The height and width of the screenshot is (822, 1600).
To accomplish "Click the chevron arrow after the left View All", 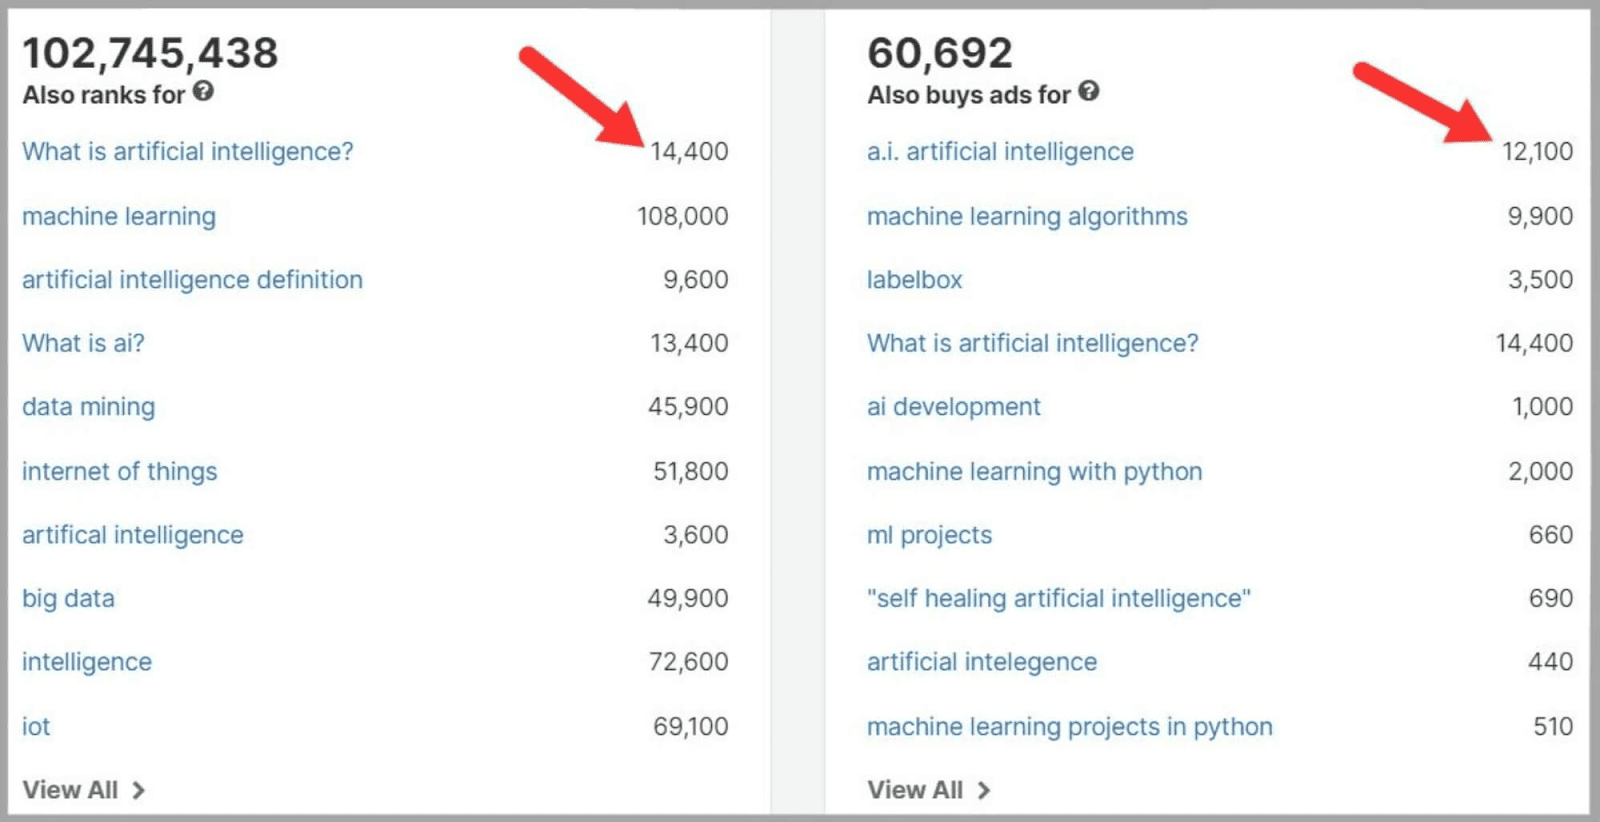I will tap(138, 790).
